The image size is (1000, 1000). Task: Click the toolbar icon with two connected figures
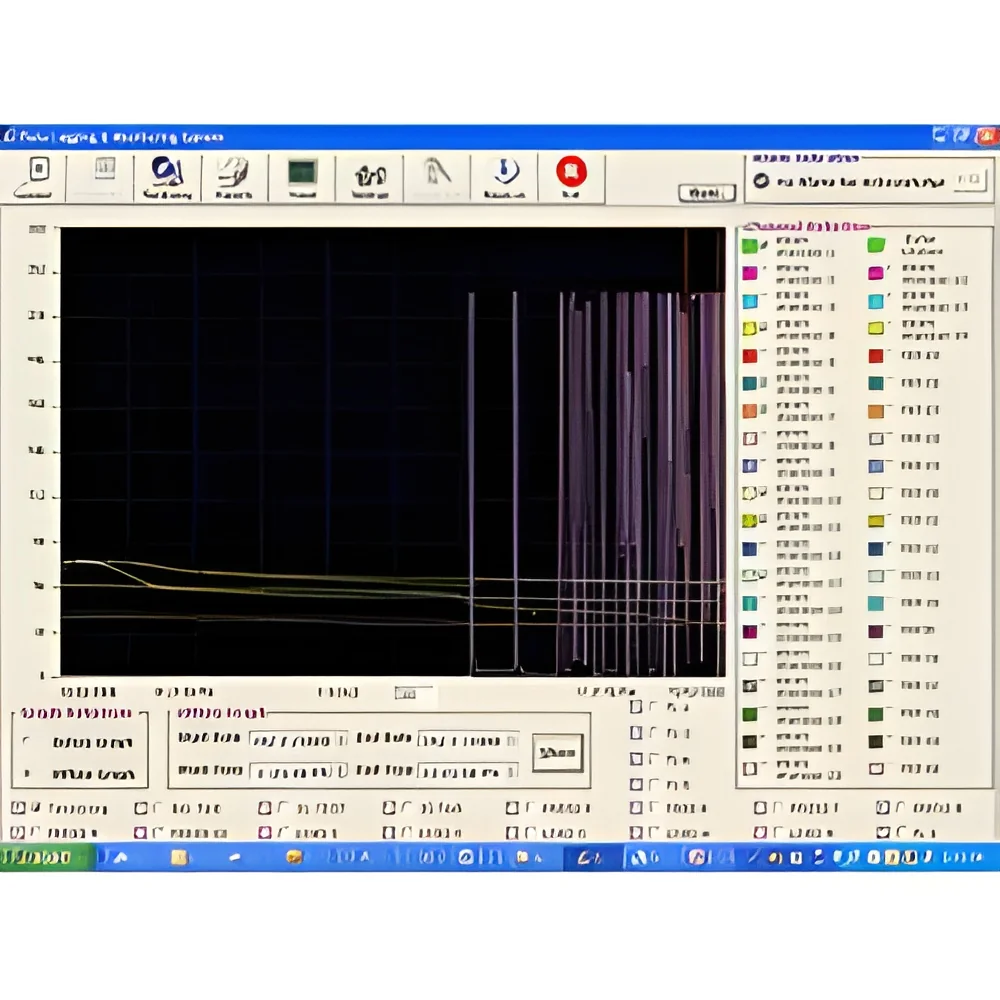pyautogui.click(x=371, y=175)
